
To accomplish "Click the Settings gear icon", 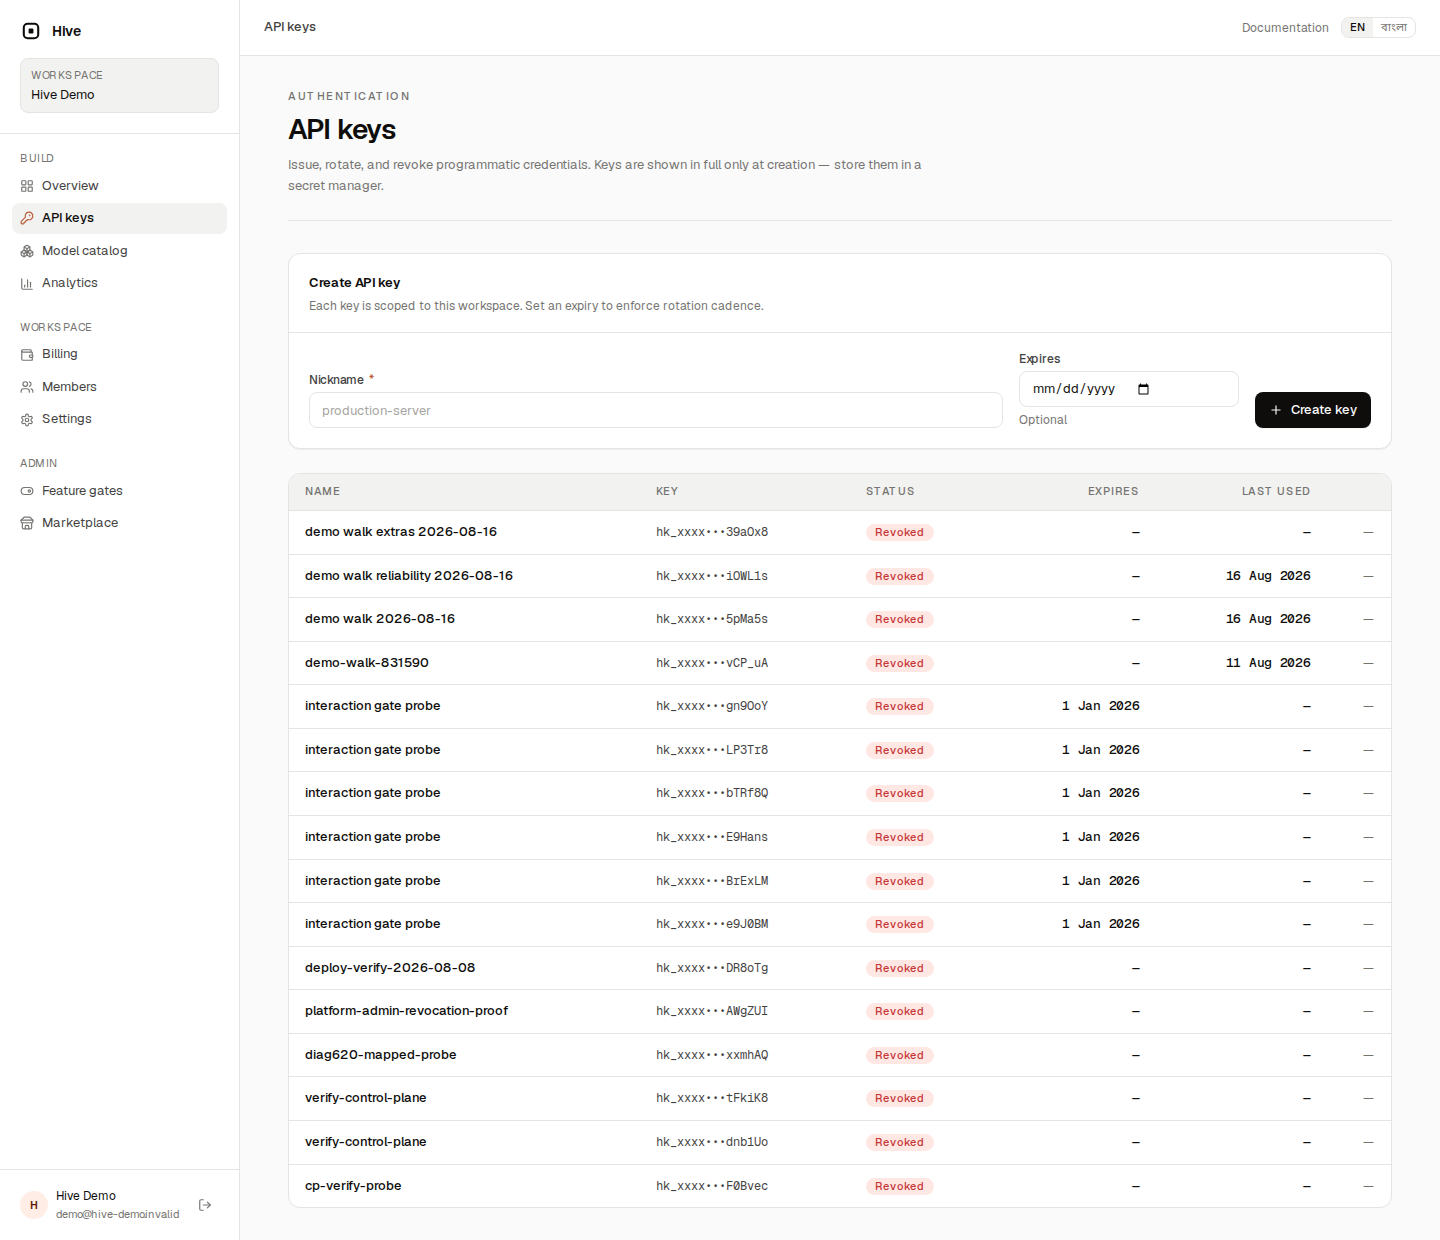I will click(x=27, y=419).
